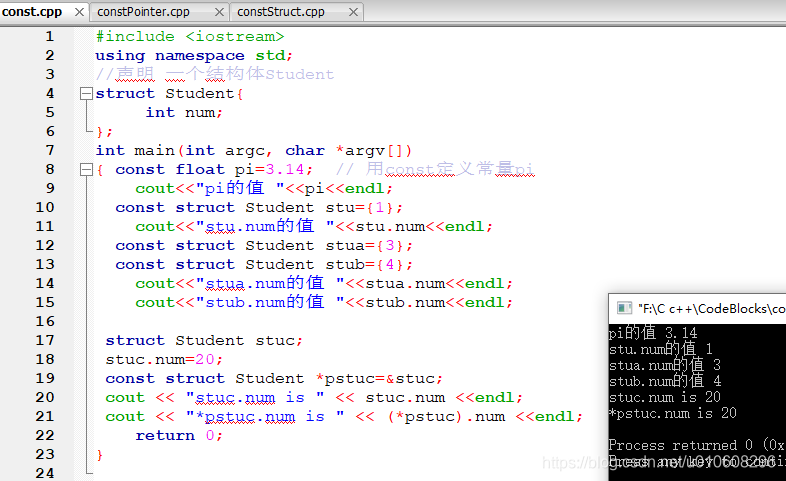The image size is (786, 481).
Task: Click the 'int num;' member declaration
Action: click(x=184, y=112)
